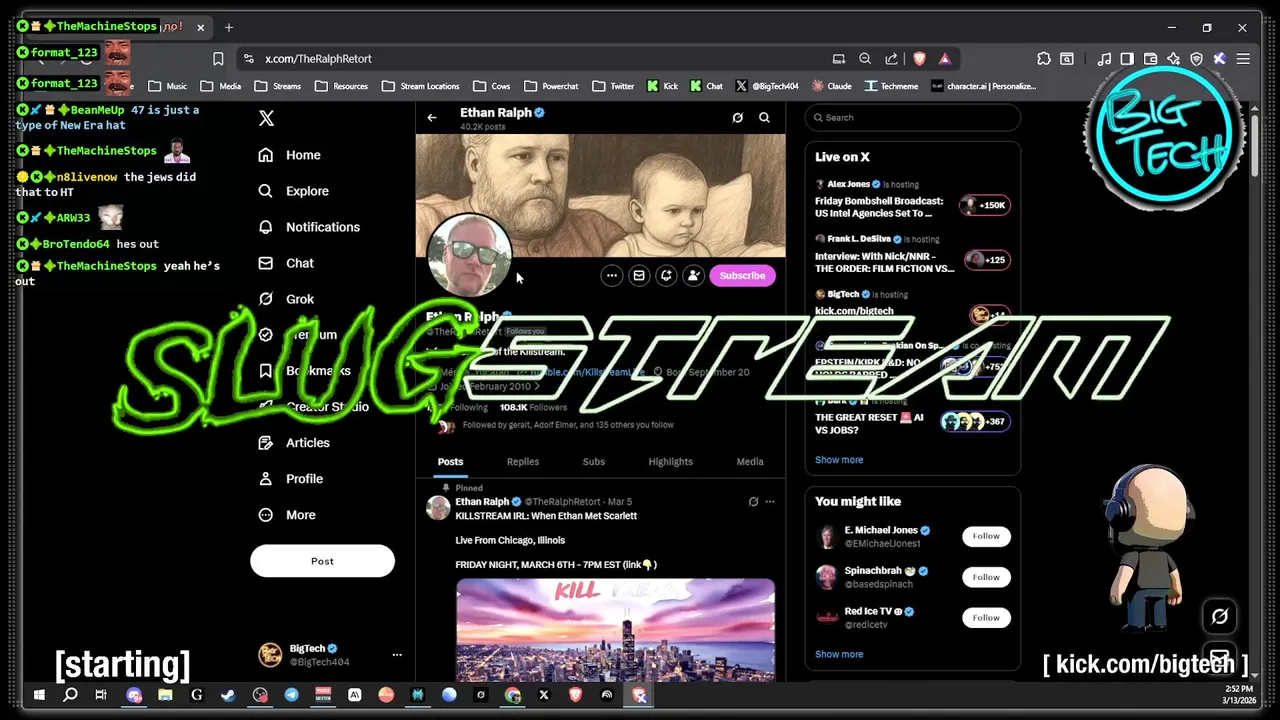Open the Twitter bookmarks folder

(613, 86)
